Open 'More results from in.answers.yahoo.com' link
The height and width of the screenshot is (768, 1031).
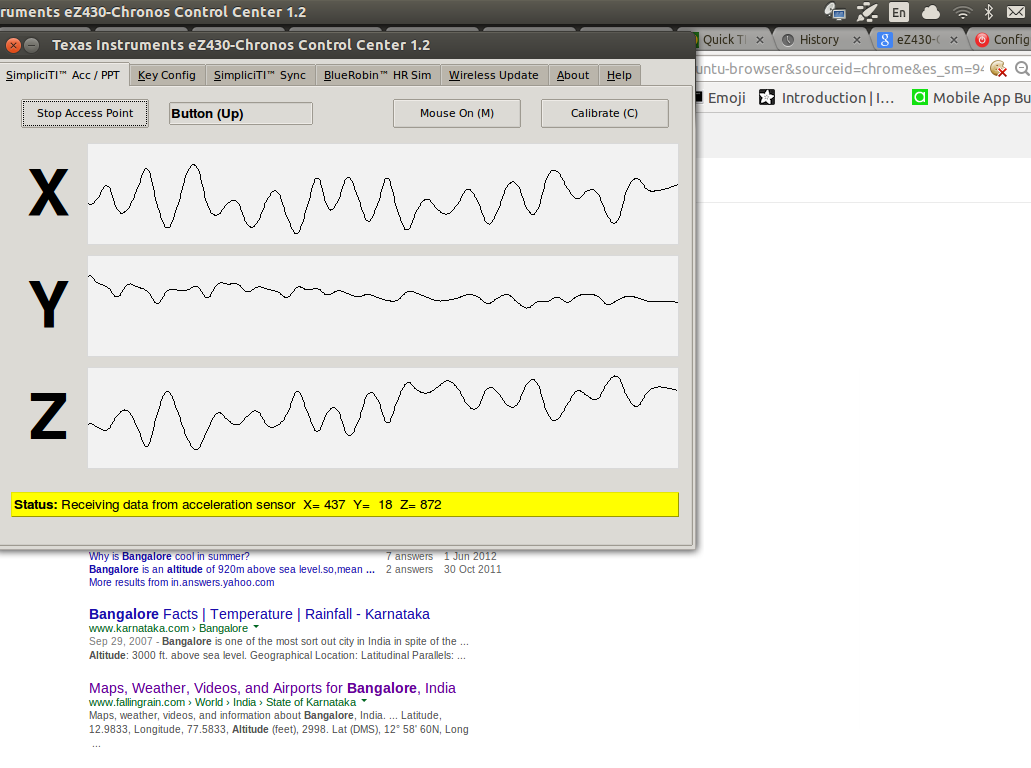click(x=181, y=583)
